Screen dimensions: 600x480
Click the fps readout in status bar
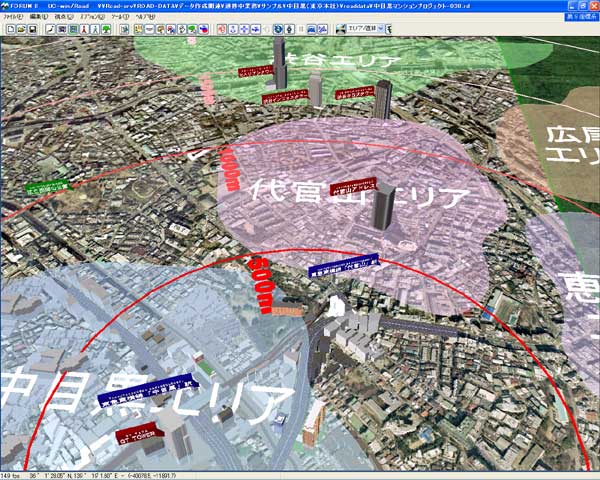[x=12, y=476]
